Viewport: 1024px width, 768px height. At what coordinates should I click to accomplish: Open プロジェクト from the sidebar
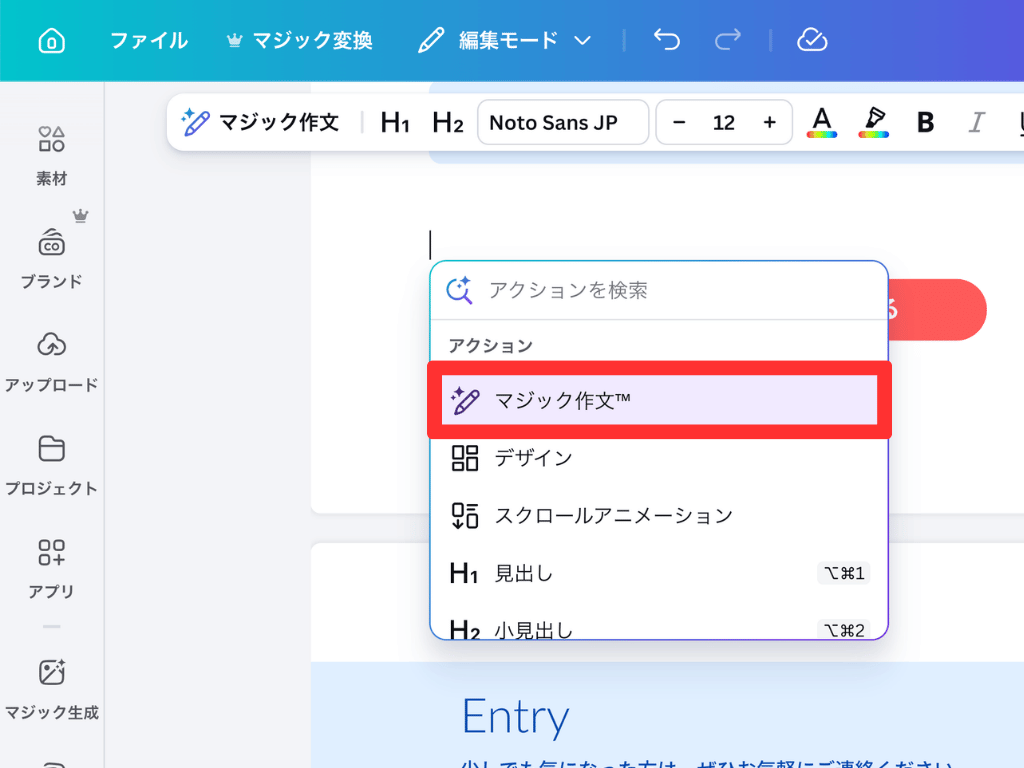click(x=51, y=465)
